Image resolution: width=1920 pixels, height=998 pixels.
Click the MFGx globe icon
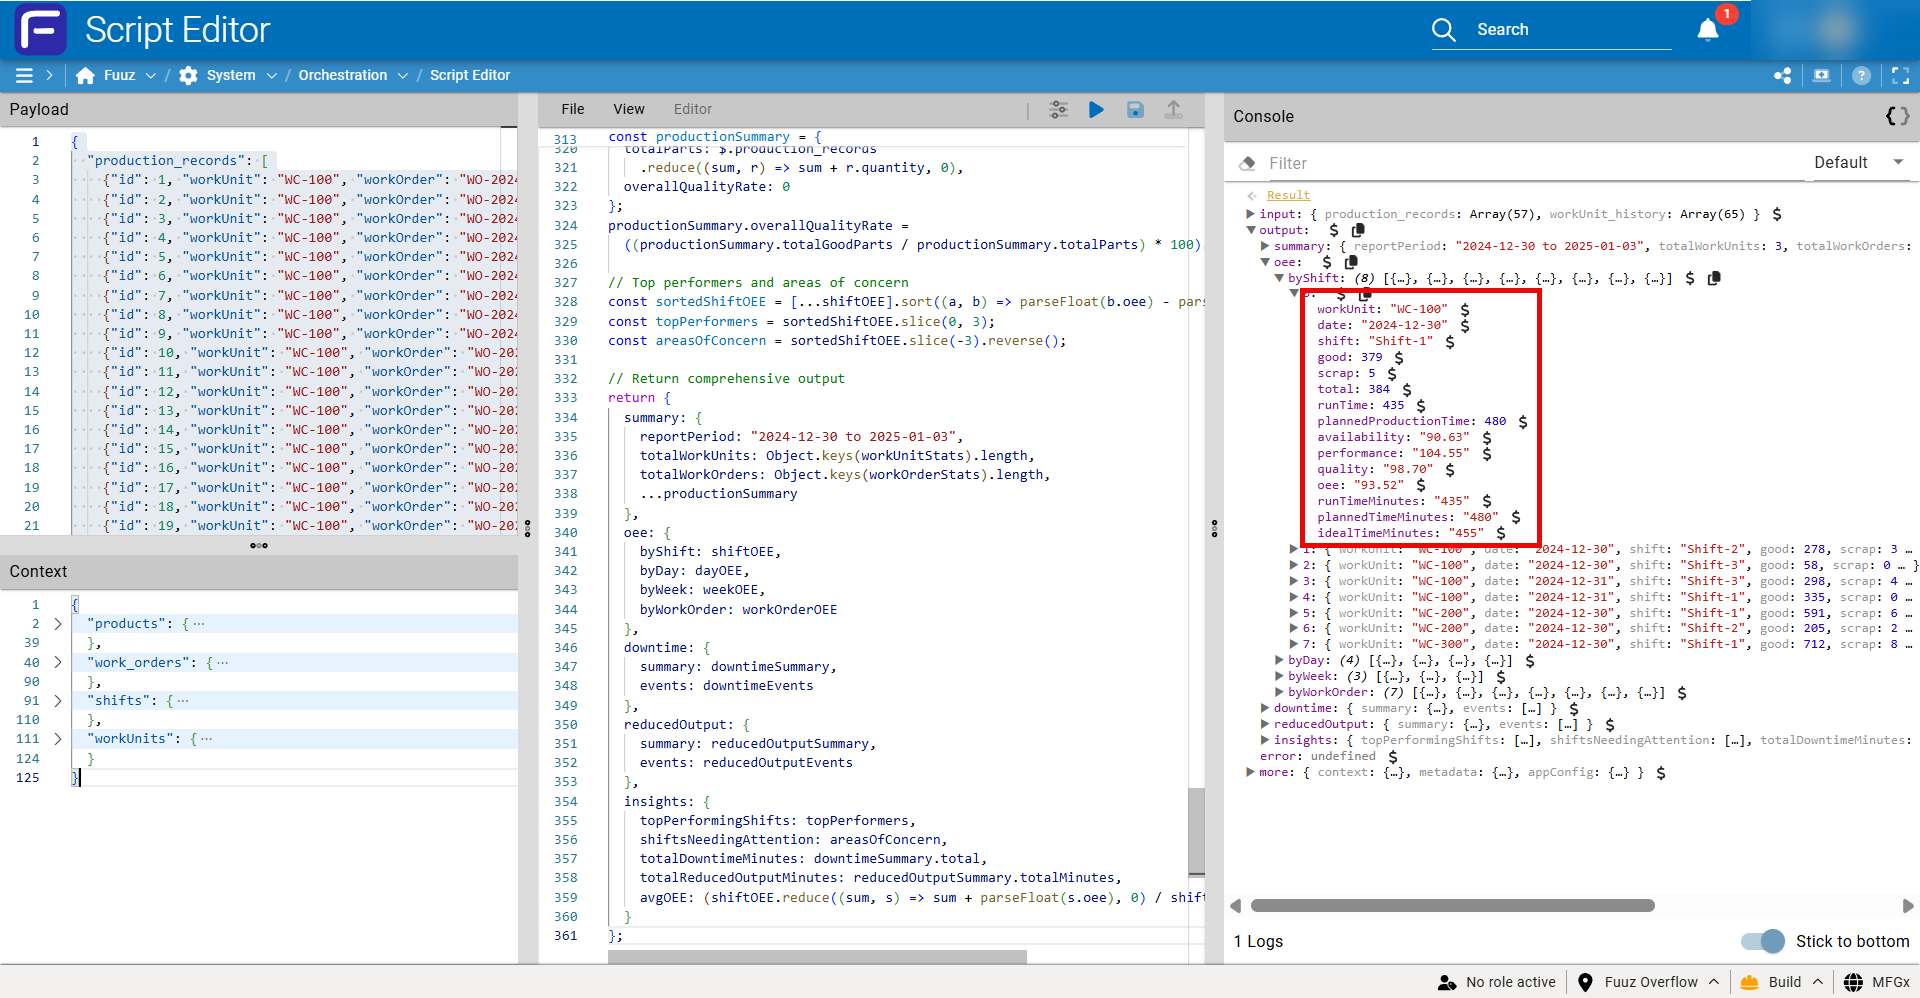point(1853,982)
